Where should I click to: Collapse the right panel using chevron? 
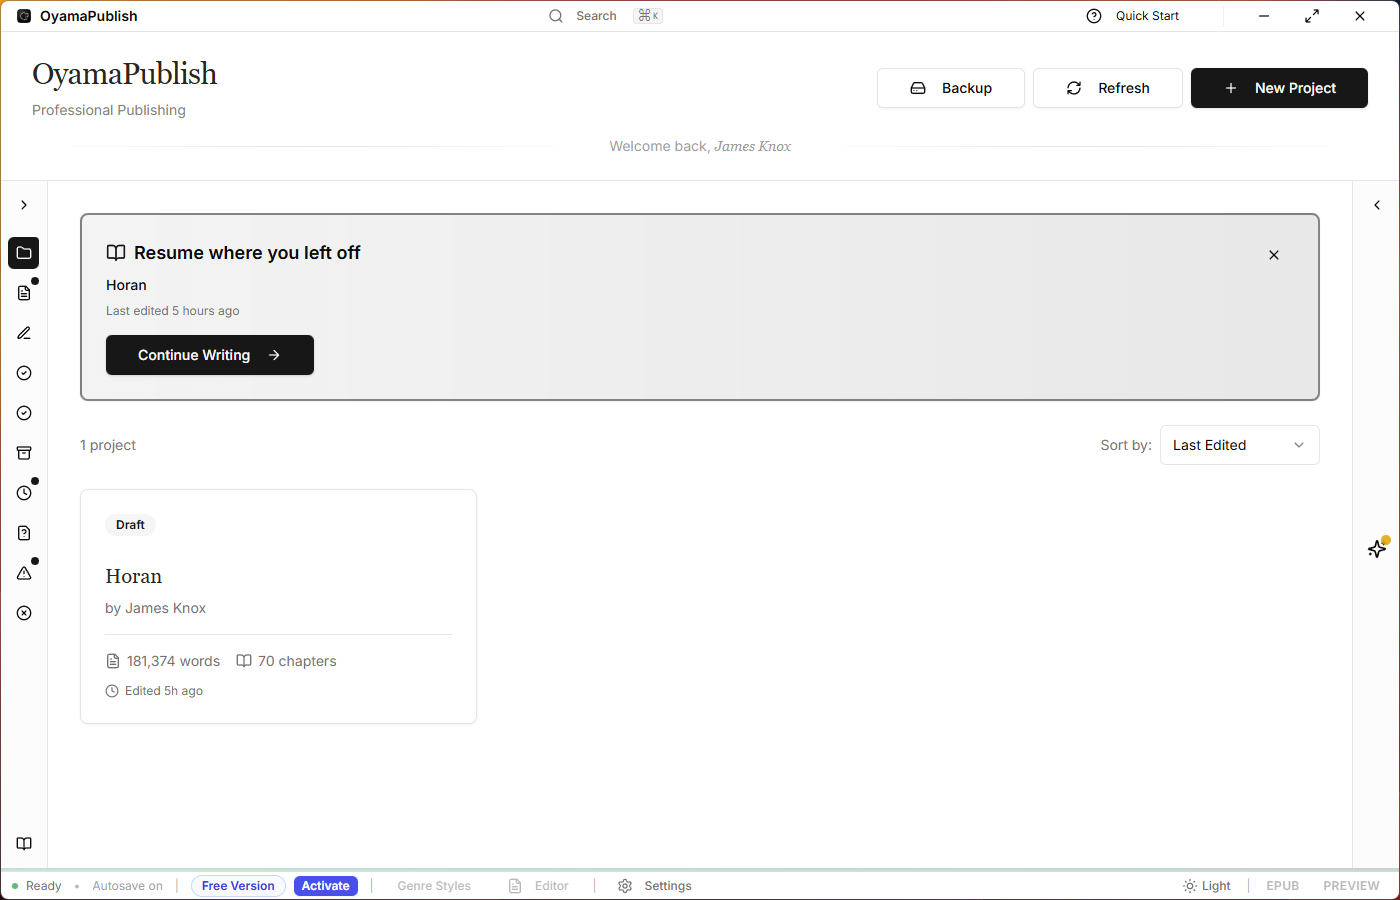1377,205
